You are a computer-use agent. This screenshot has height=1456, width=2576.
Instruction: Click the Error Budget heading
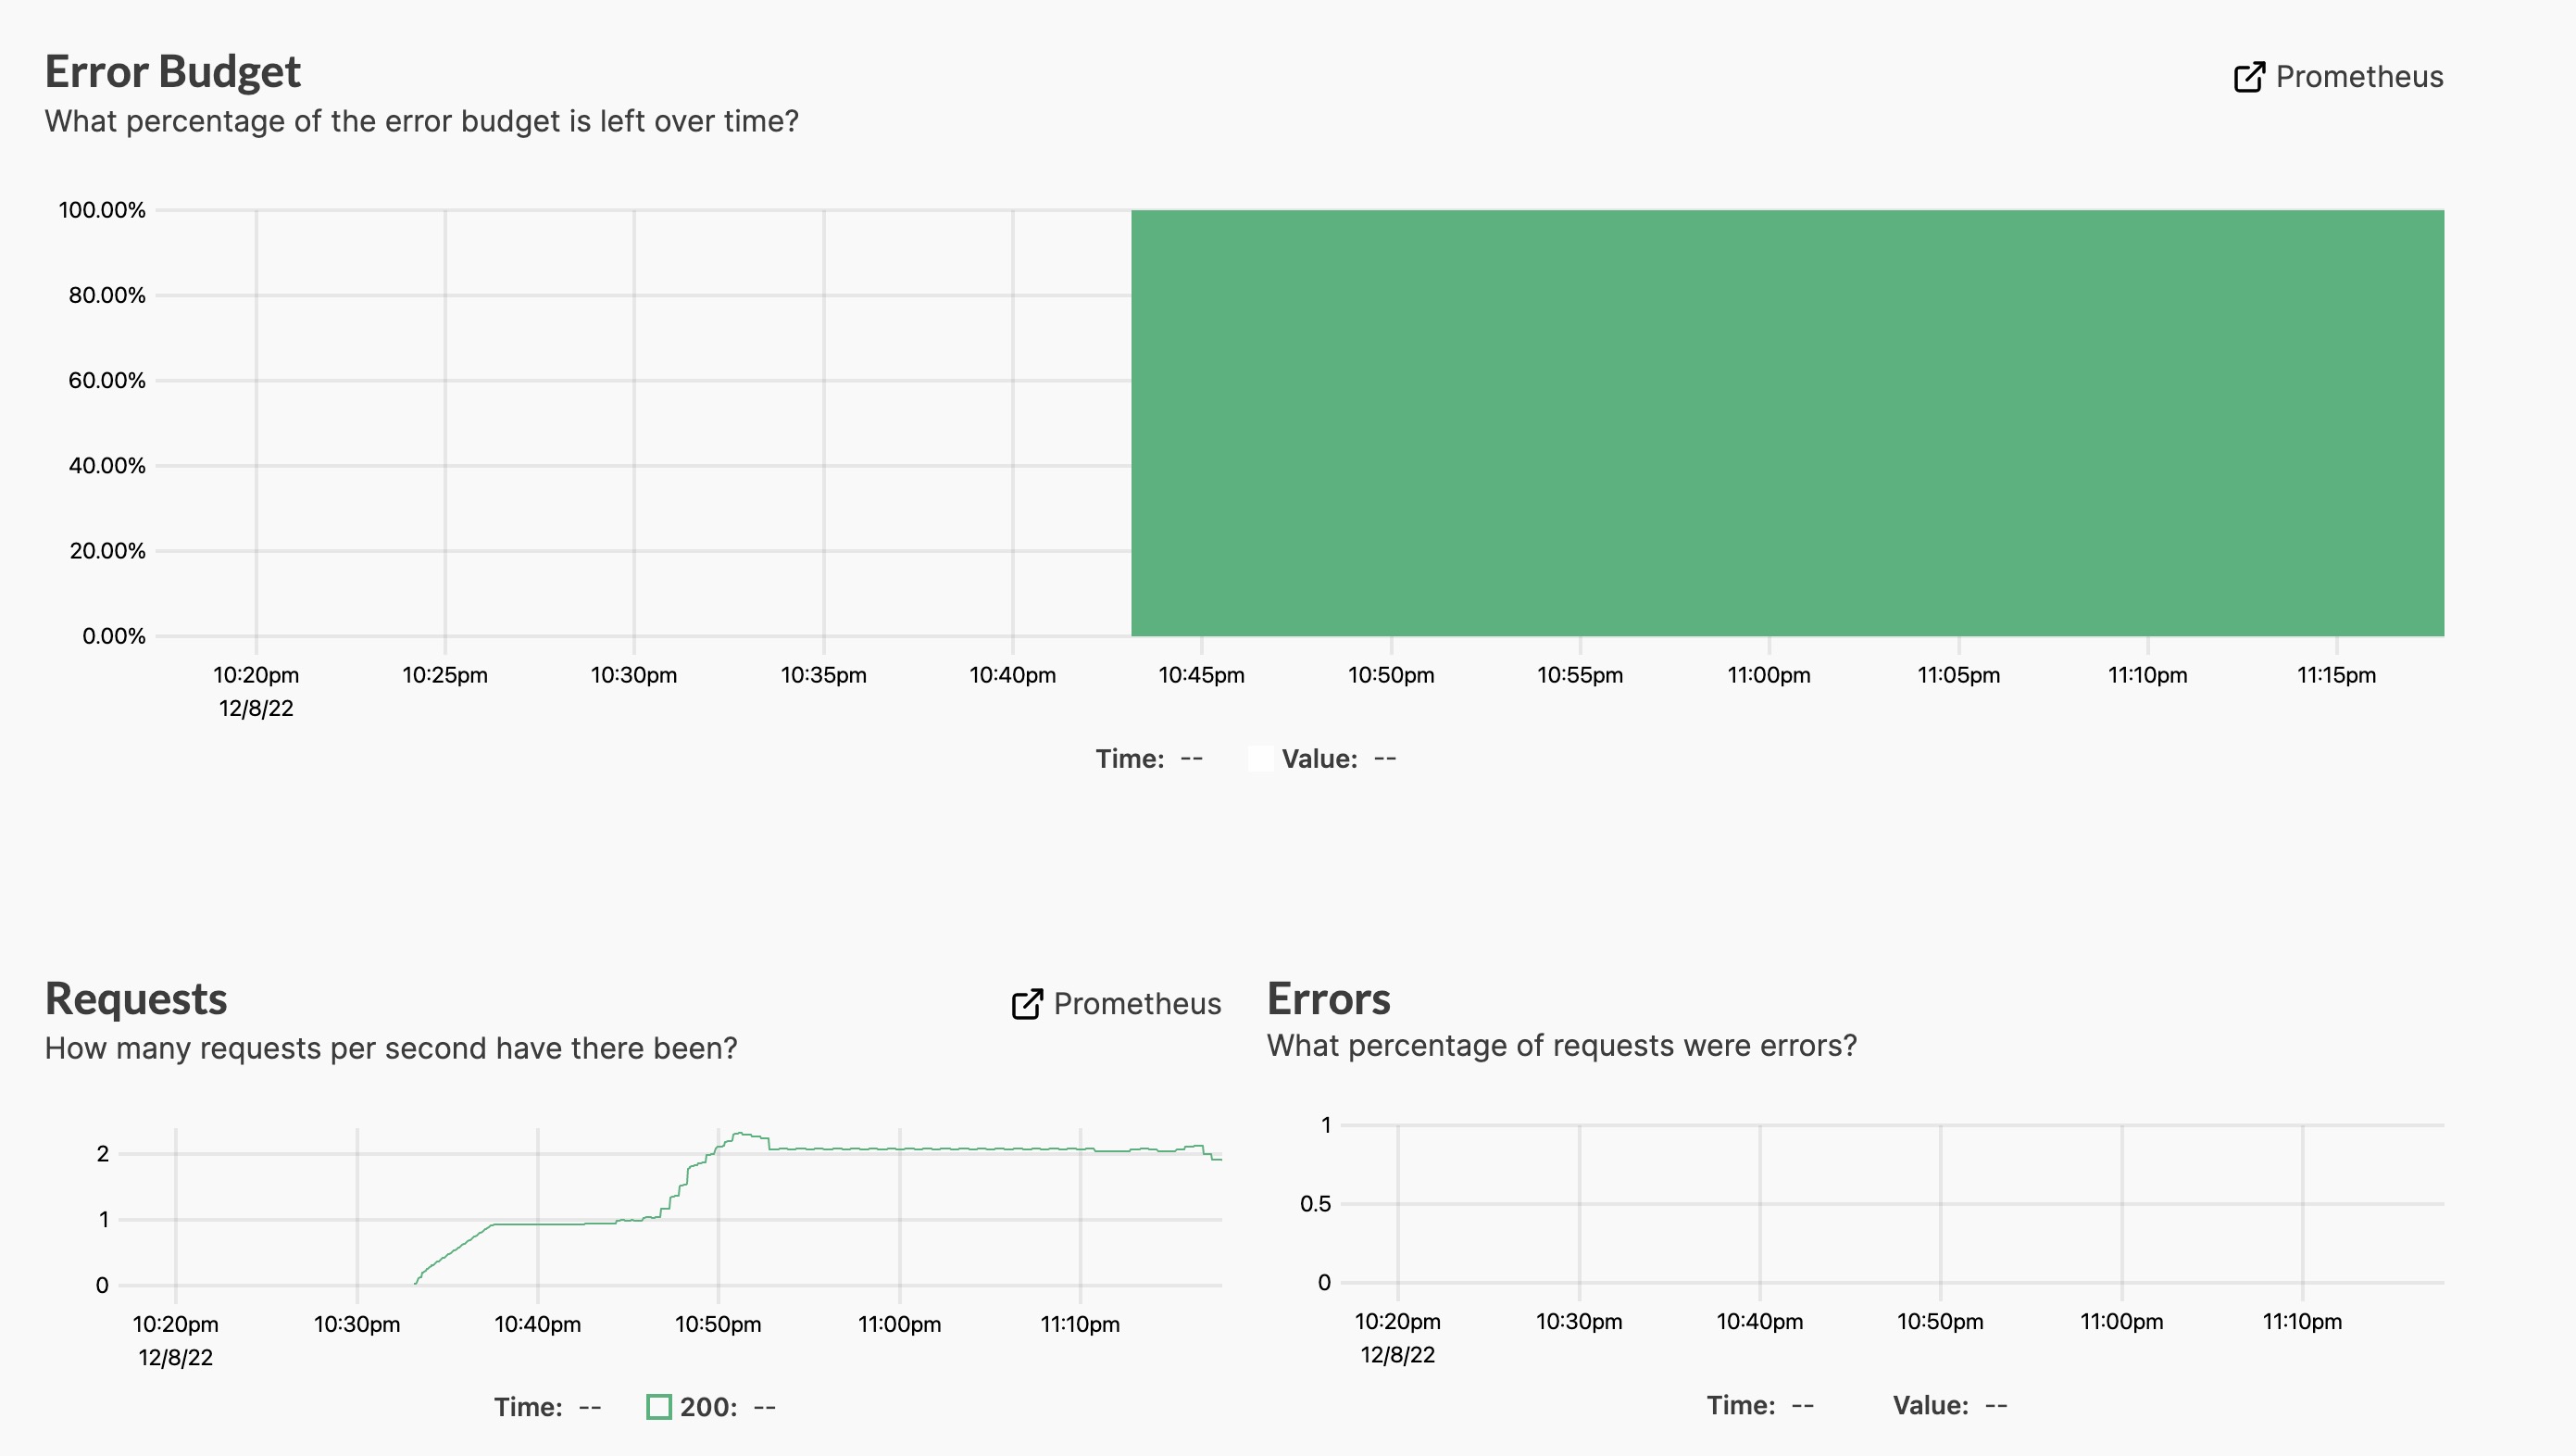pos(172,72)
